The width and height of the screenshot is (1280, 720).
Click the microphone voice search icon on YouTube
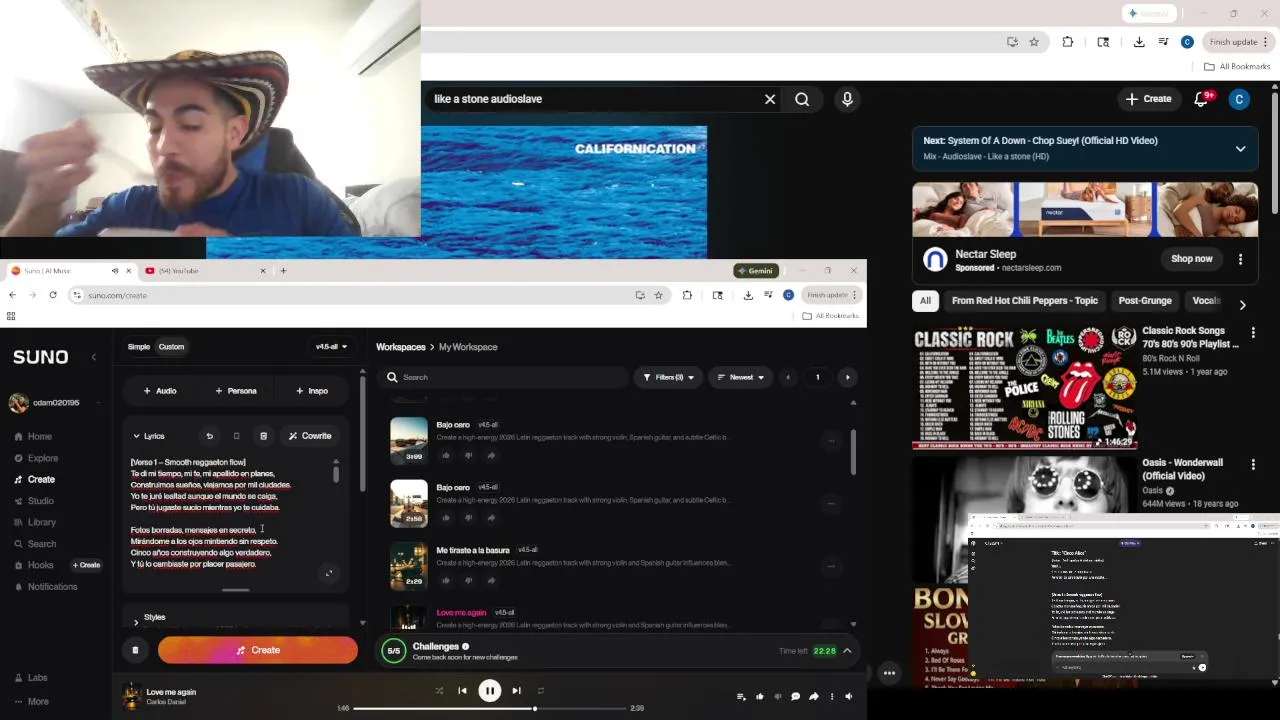coord(847,99)
